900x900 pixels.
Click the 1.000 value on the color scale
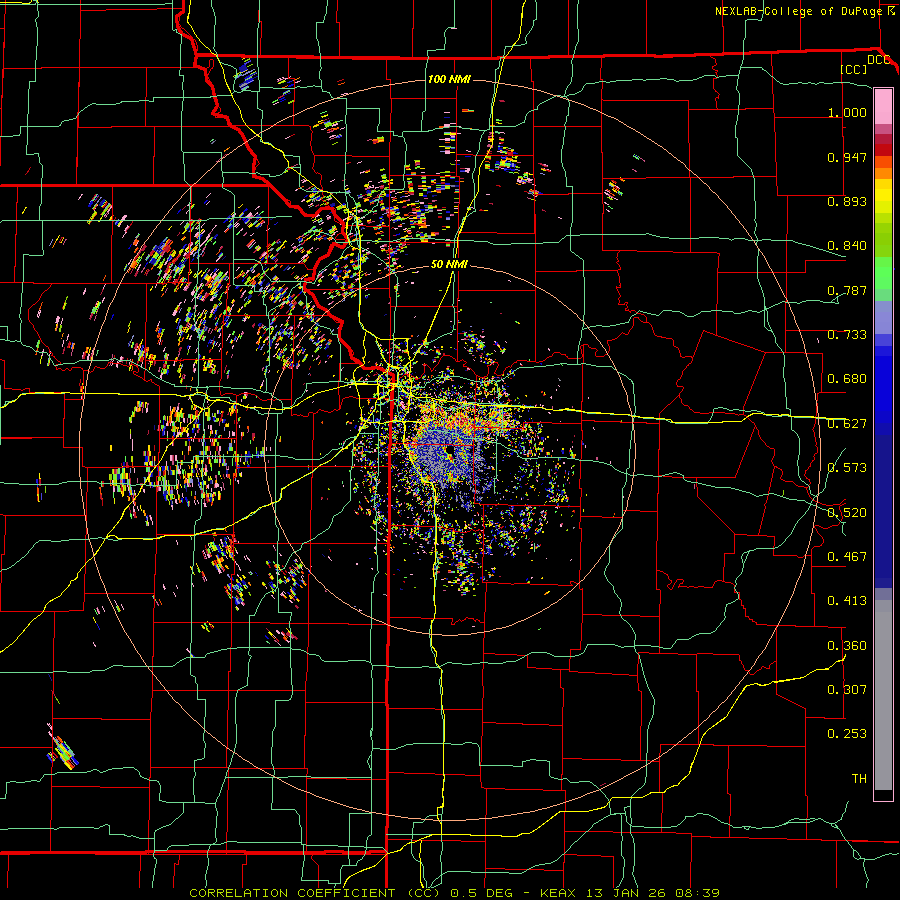click(847, 112)
